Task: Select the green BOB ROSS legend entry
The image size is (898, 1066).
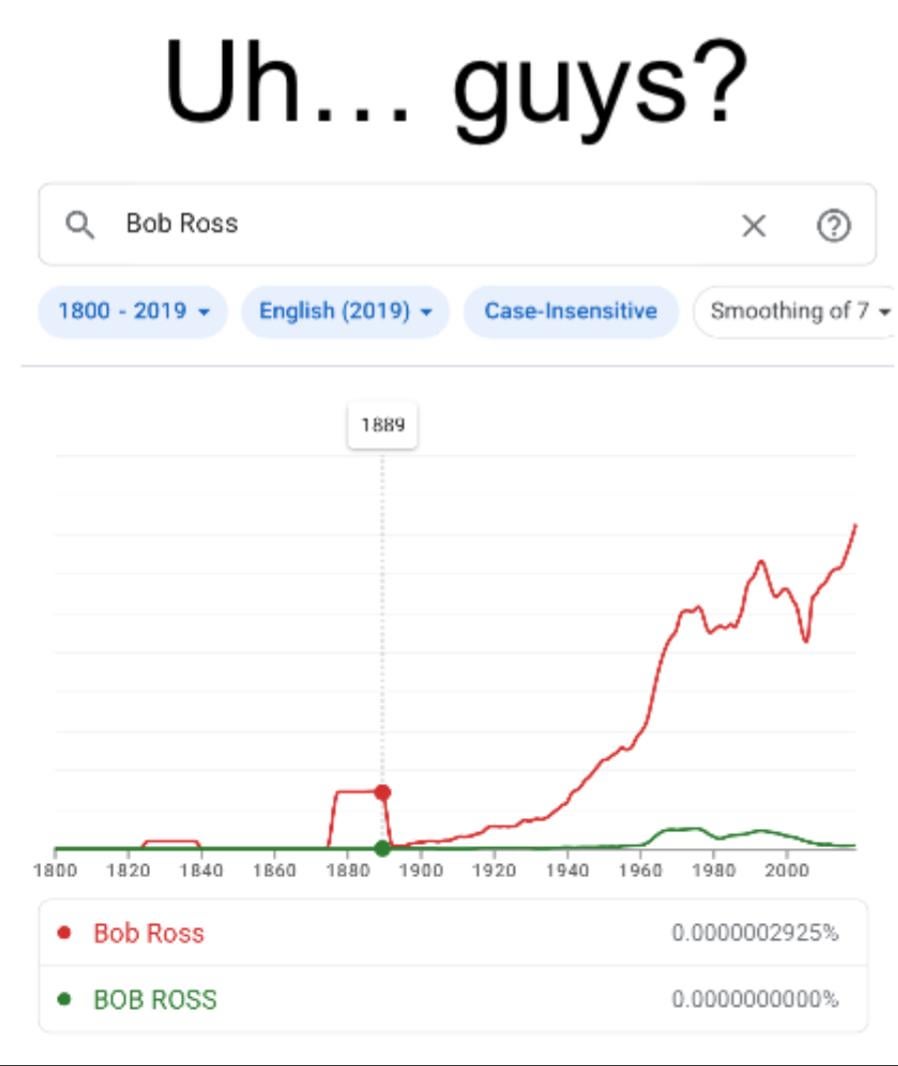Action: 155,999
